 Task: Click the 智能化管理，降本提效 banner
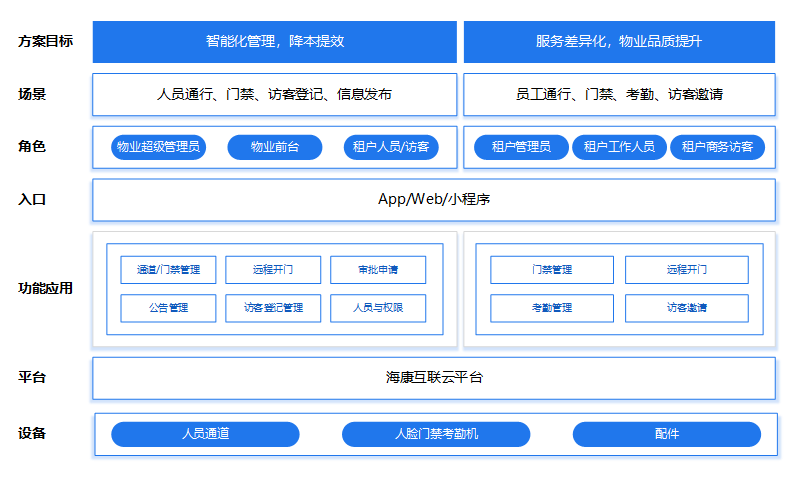(x=274, y=42)
